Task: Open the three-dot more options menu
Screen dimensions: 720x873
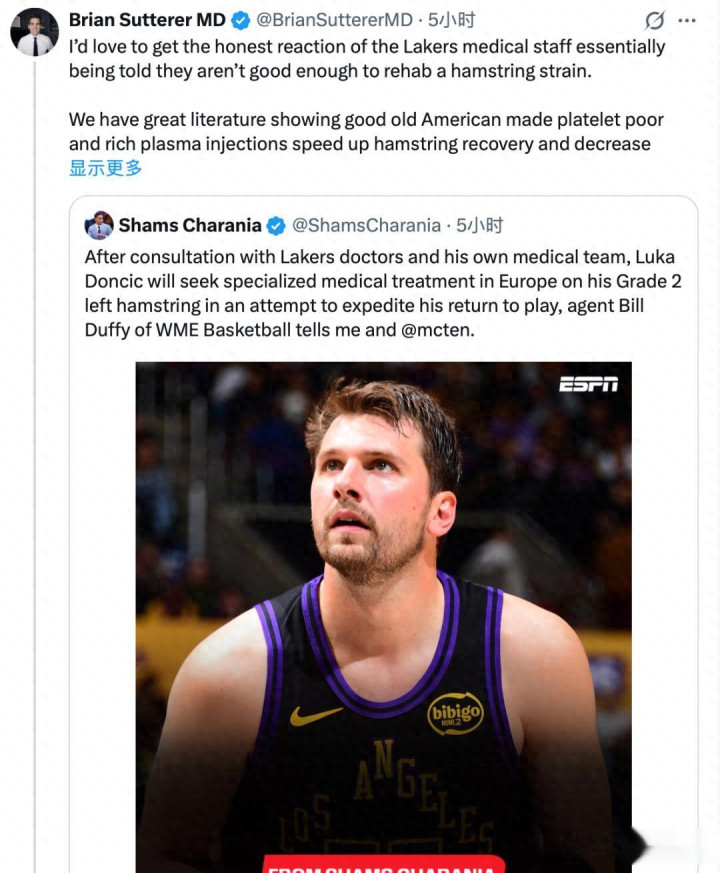Action: 686,20
